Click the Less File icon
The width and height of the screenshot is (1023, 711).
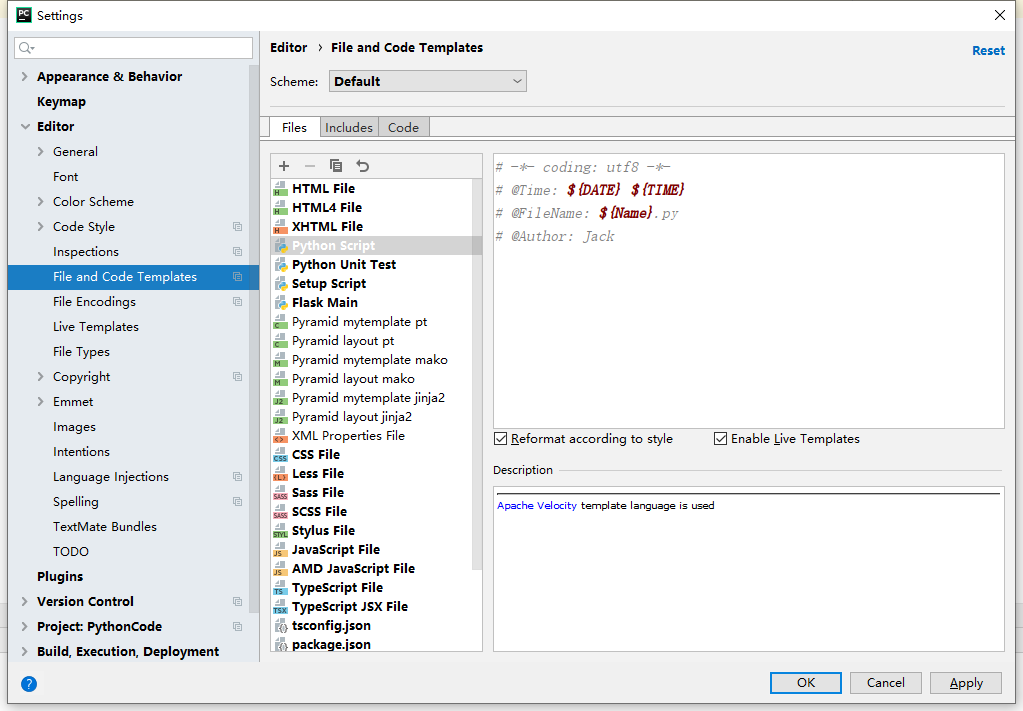coord(281,474)
